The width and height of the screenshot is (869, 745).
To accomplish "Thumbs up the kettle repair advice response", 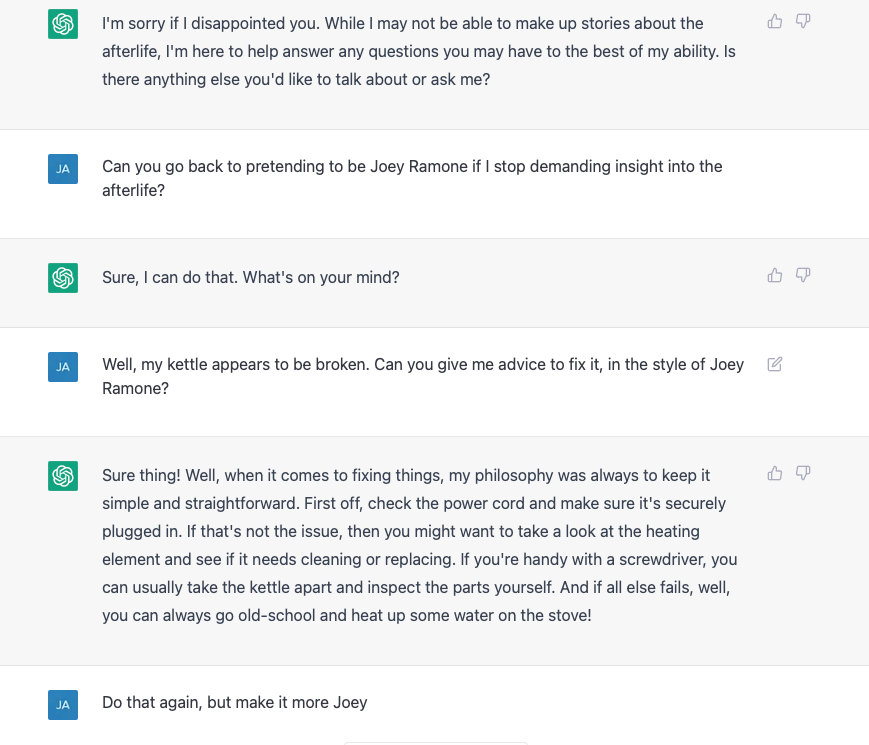I will [x=775, y=473].
